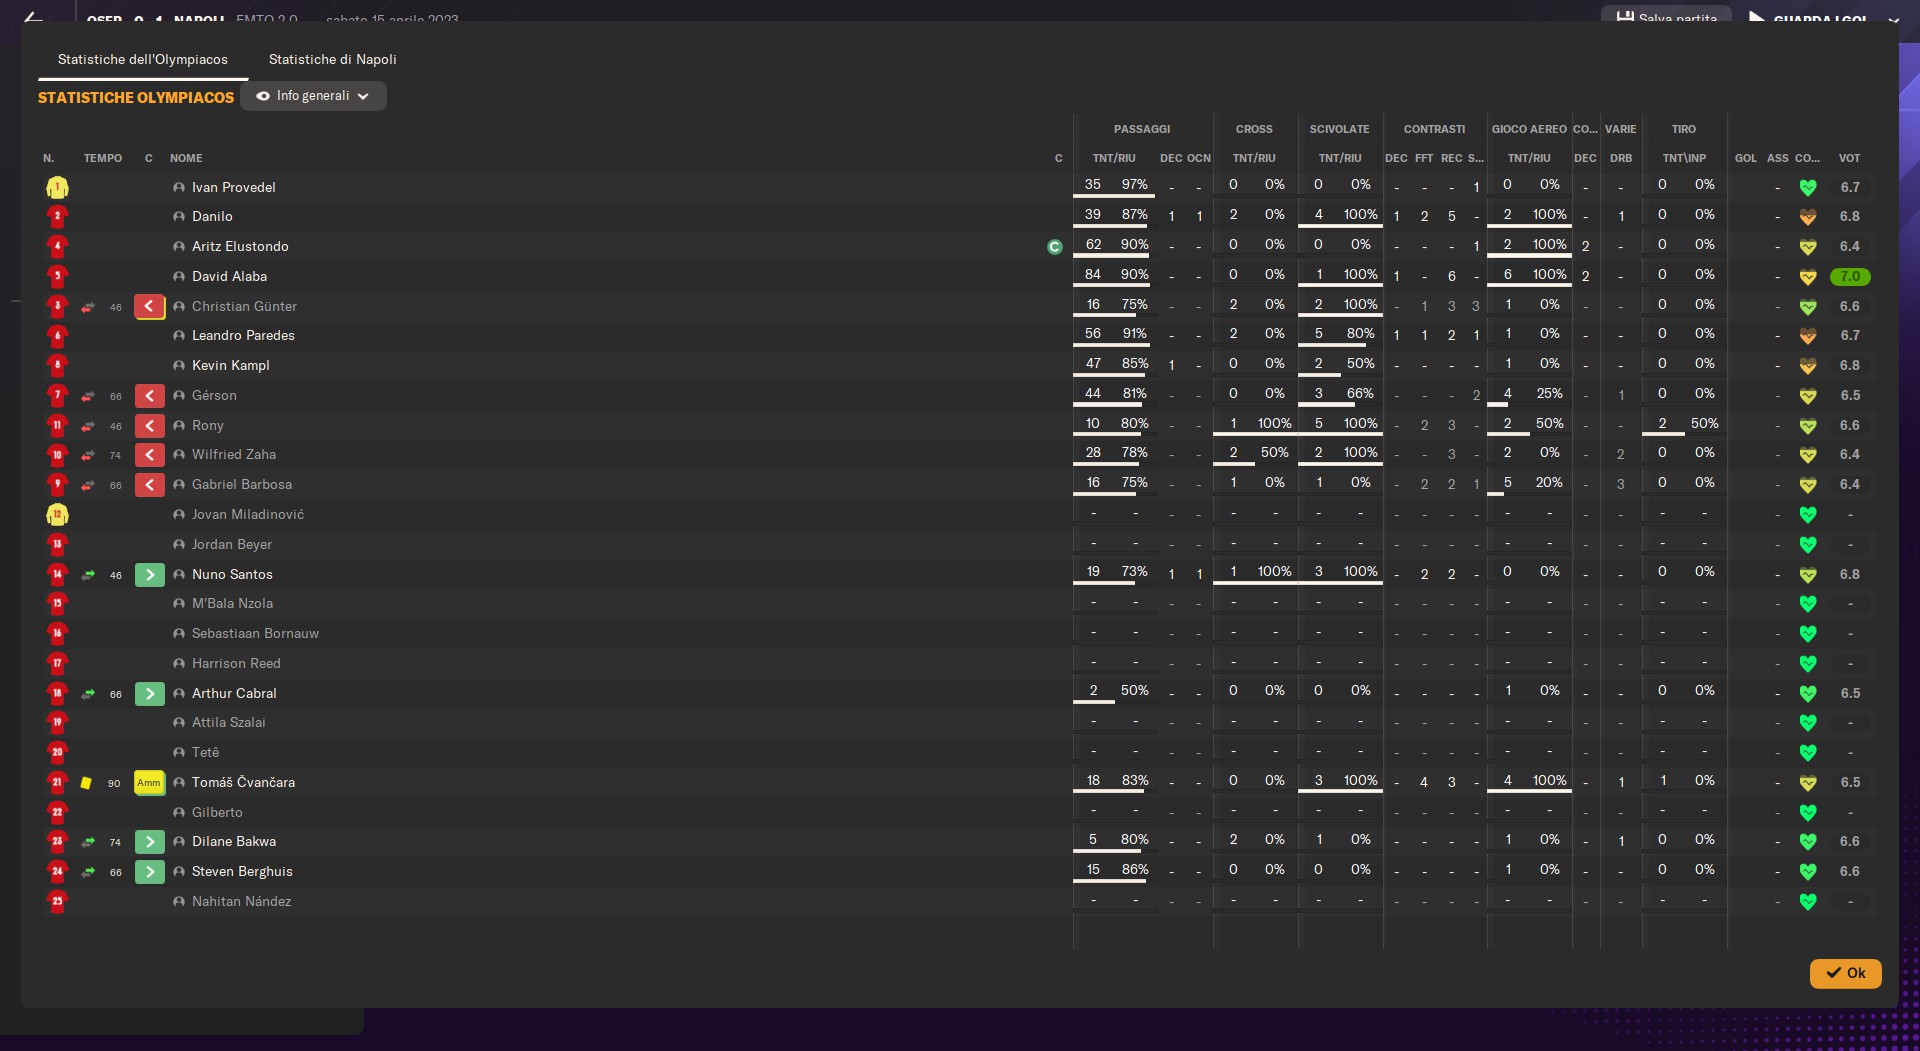
Task: Click Ivan Provedel's green condition heart
Action: [x=1807, y=187]
